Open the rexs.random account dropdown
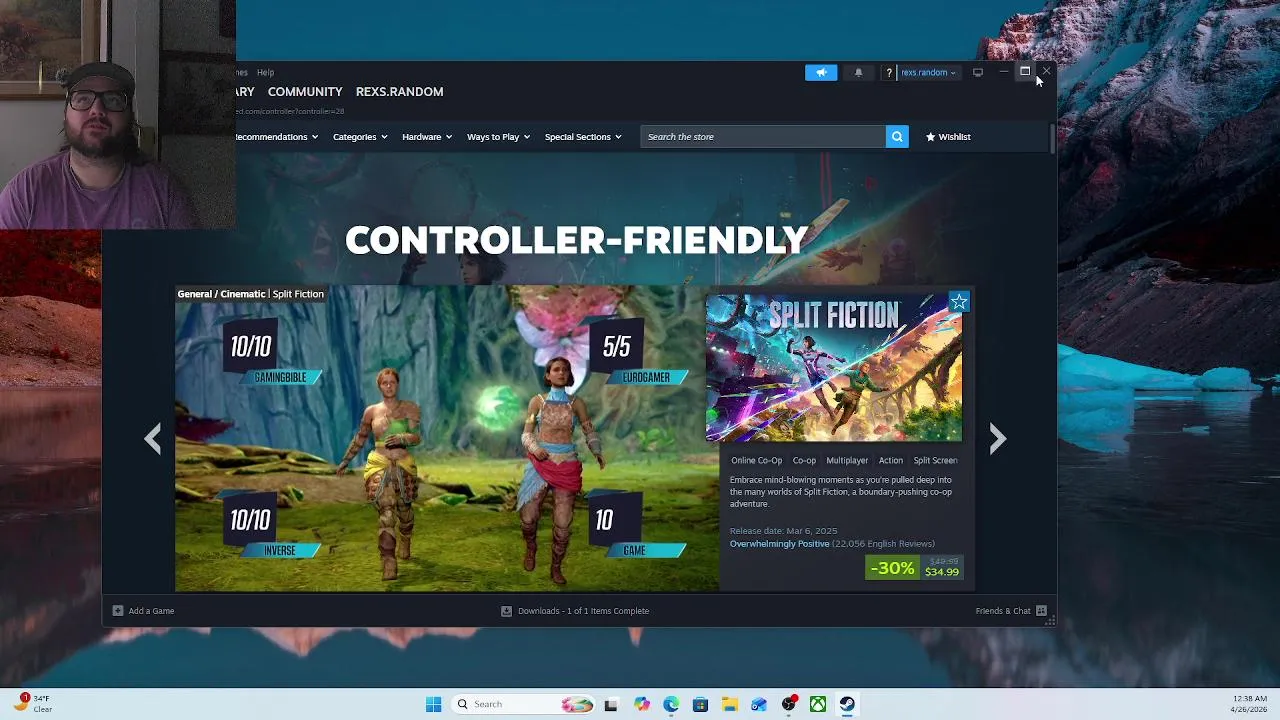The height and width of the screenshot is (720, 1280). [x=928, y=72]
